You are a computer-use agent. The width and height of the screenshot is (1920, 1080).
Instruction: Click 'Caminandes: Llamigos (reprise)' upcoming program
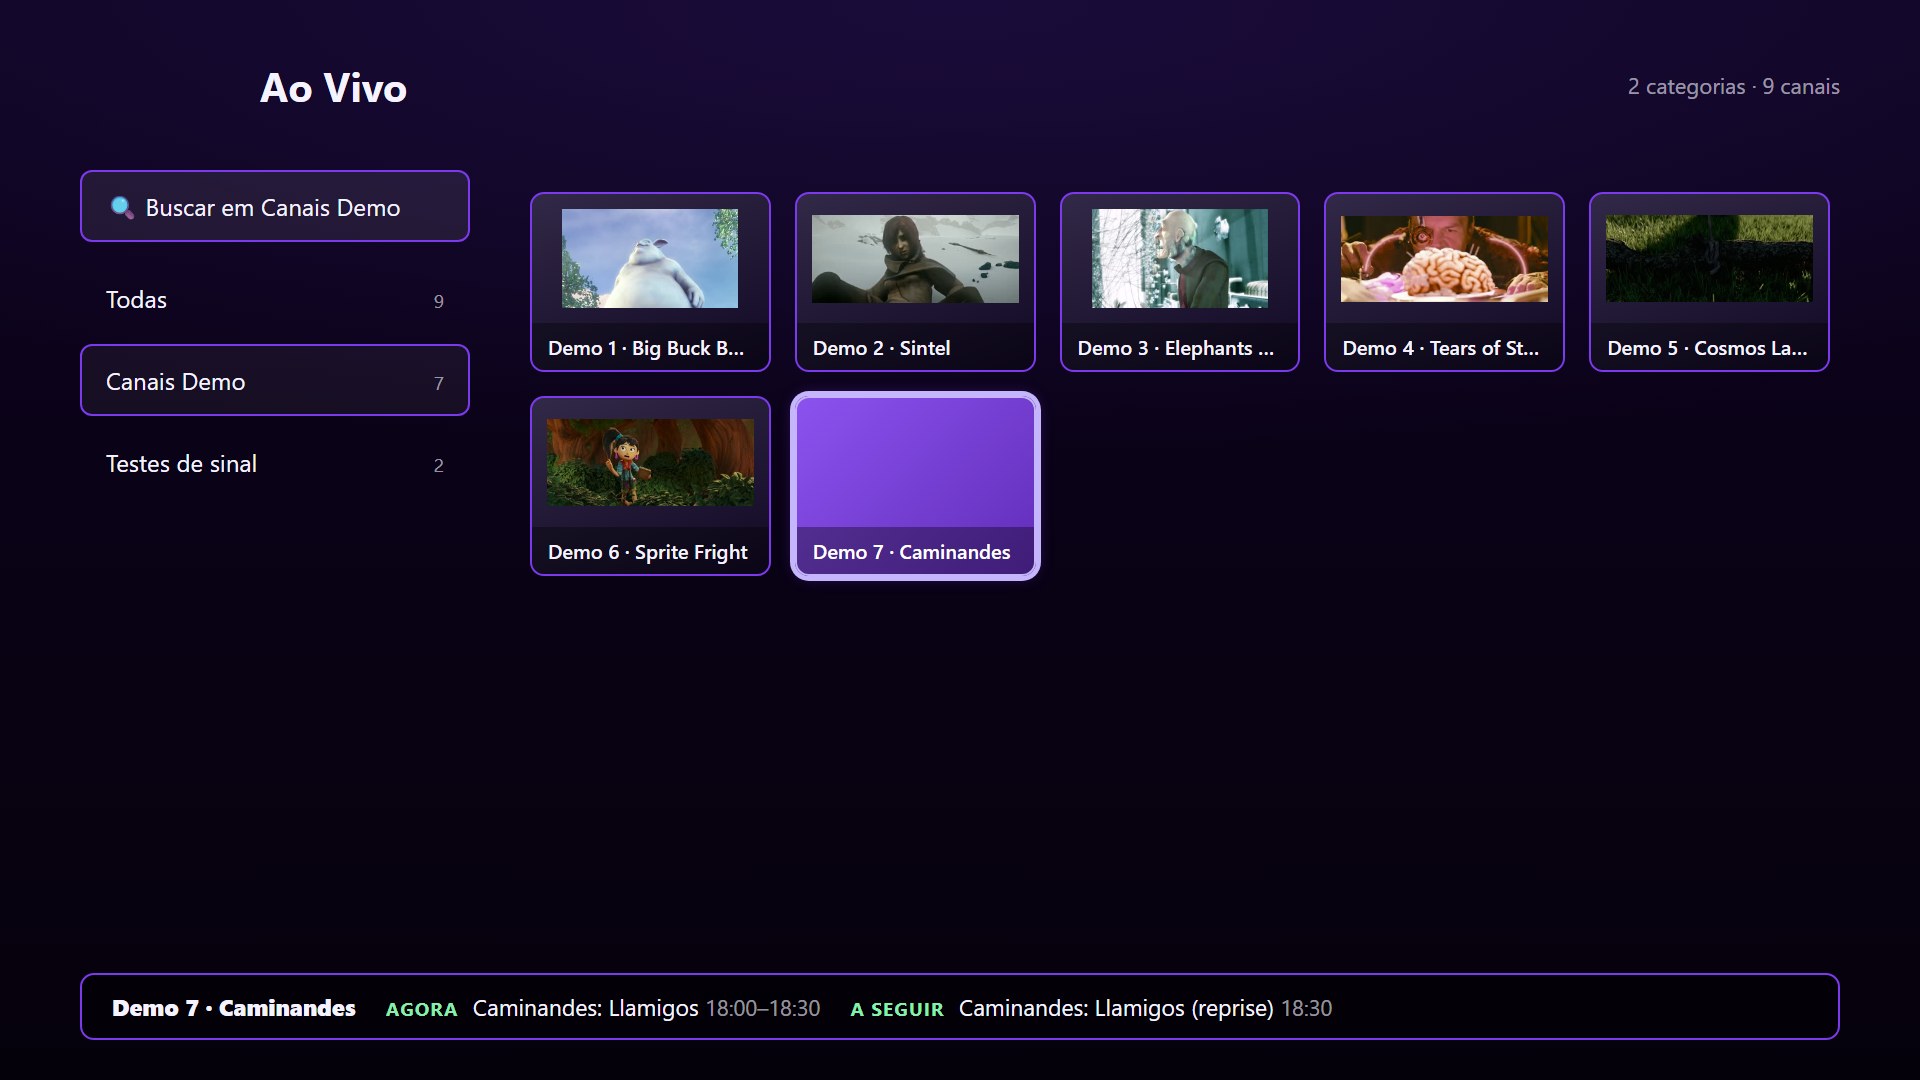(x=1116, y=1008)
